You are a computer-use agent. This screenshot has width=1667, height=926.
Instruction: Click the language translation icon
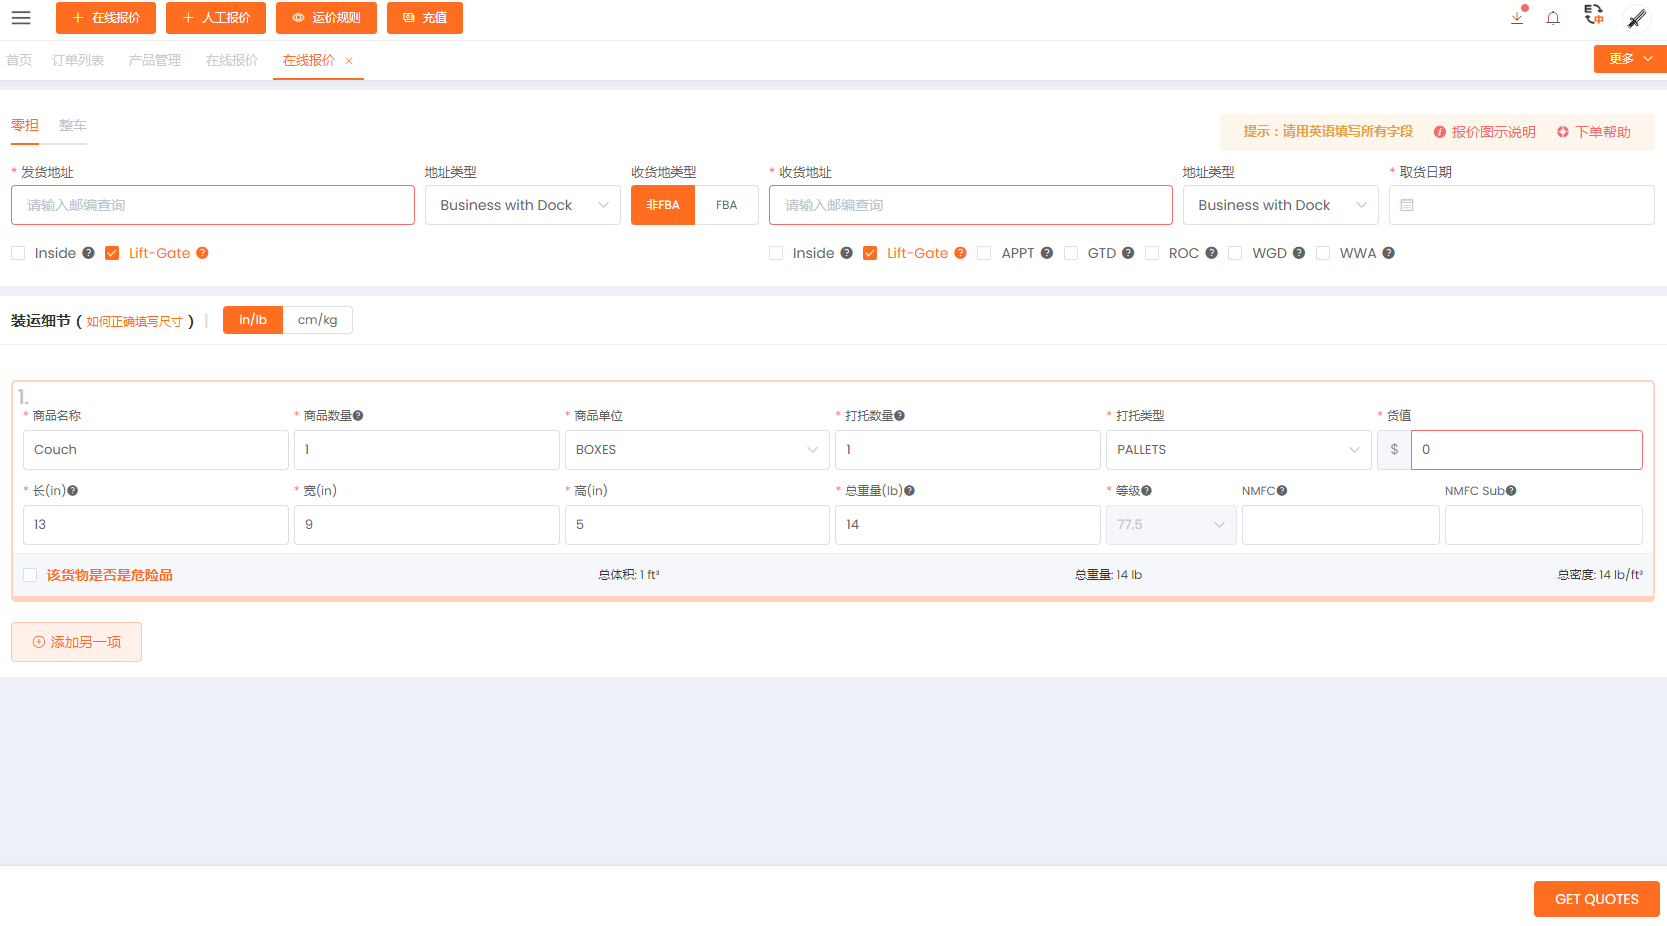(x=1594, y=15)
